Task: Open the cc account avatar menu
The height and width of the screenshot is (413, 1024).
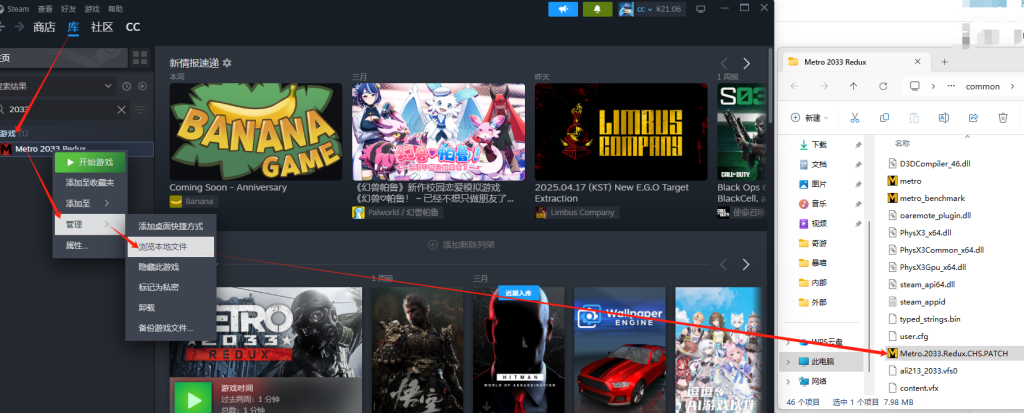Action: (626, 8)
